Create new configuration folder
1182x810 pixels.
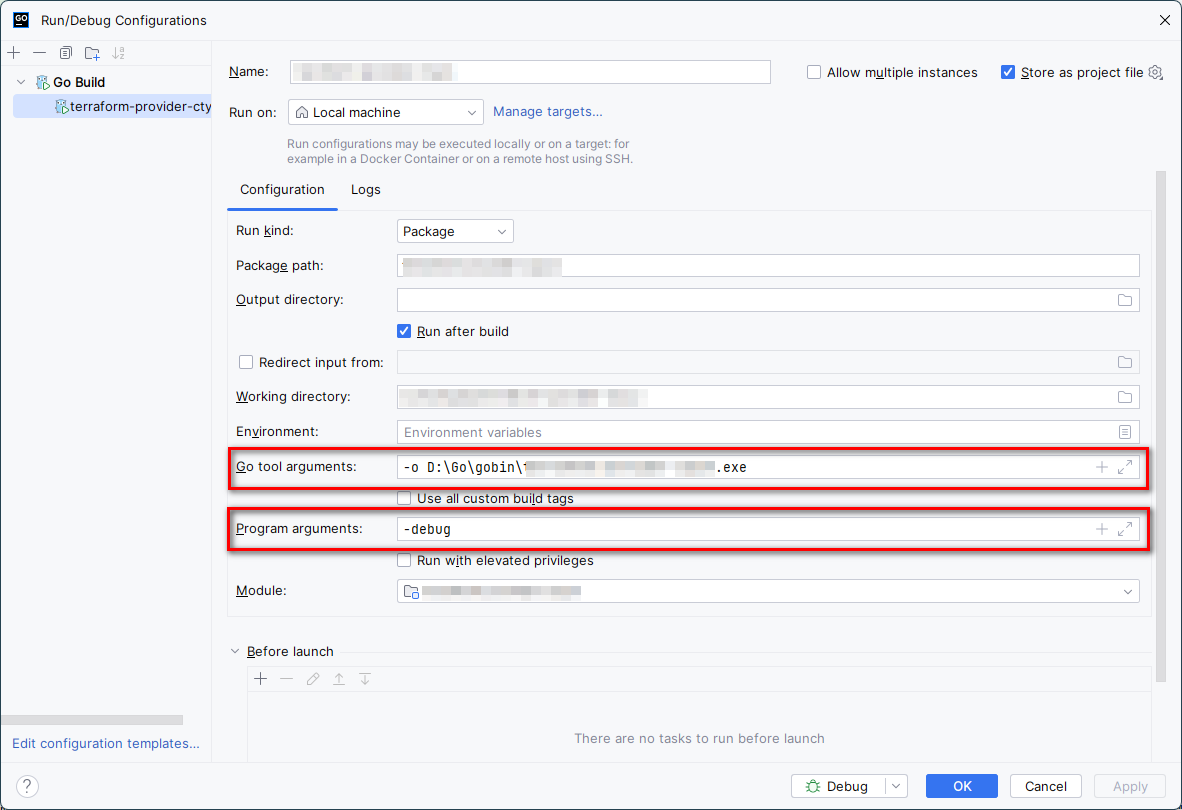pyautogui.click(x=92, y=53)
